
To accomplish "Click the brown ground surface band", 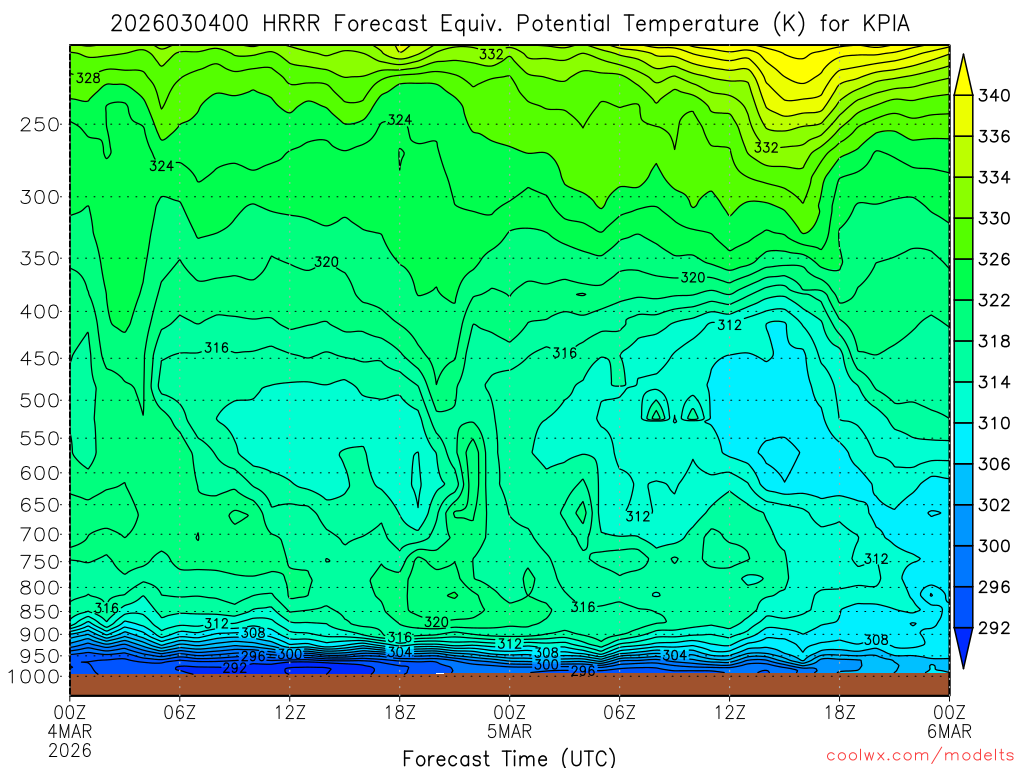I will pos(509,684).
